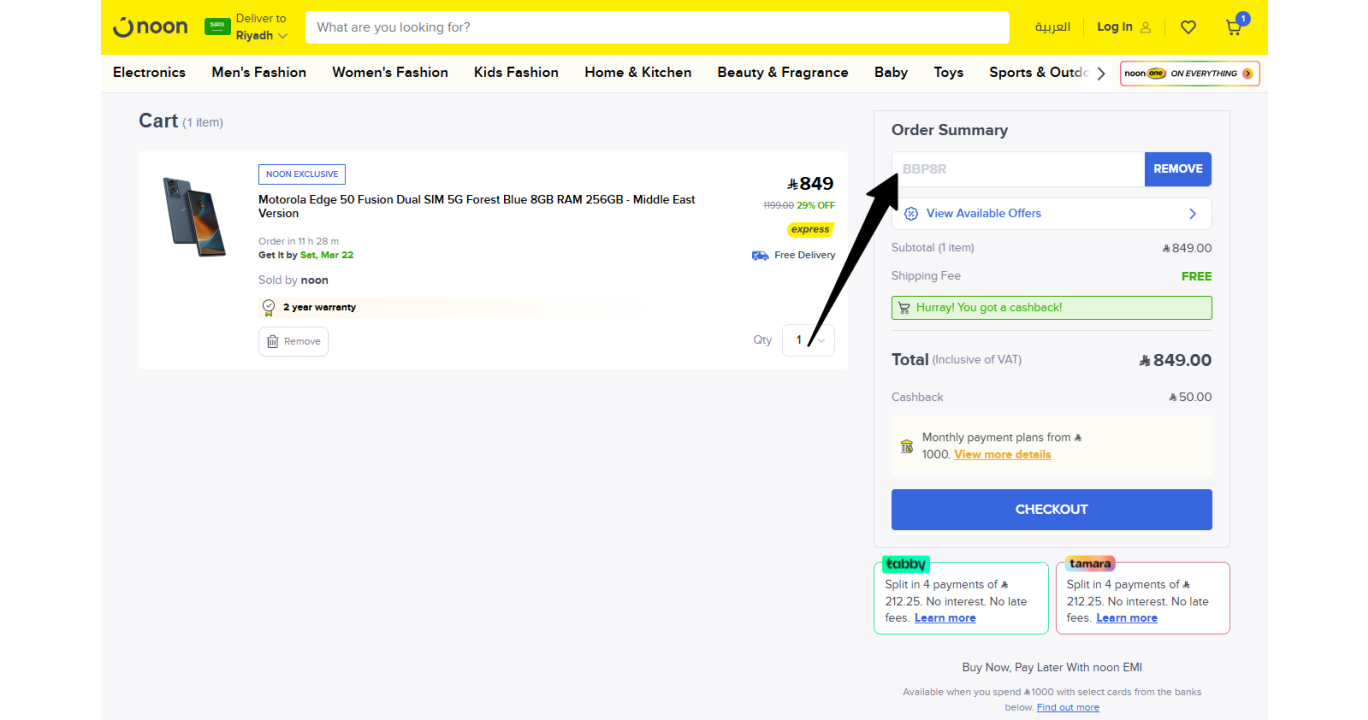Click the Shipping Fee FREE value
Screen dimensions: 1368x720
(x=1196, y=276)
